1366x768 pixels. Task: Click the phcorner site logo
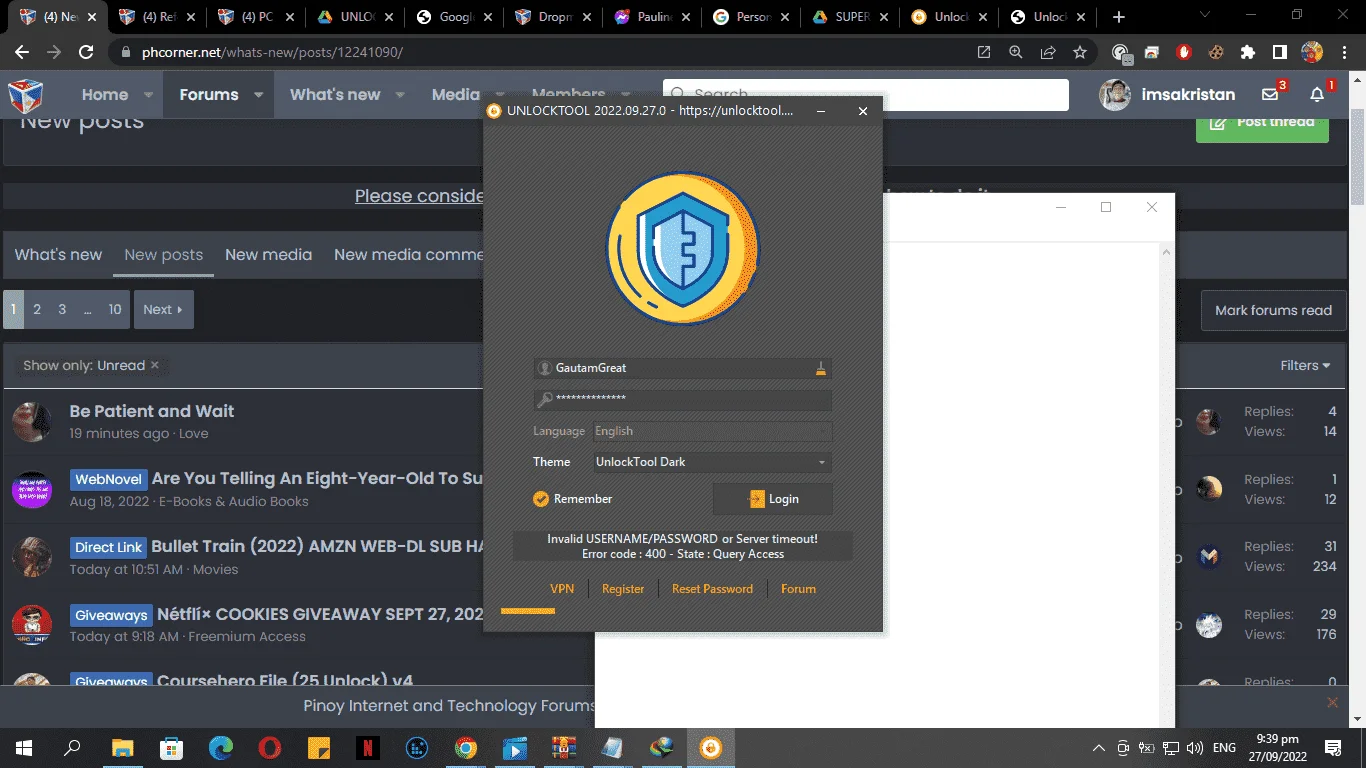pos(25,95)
